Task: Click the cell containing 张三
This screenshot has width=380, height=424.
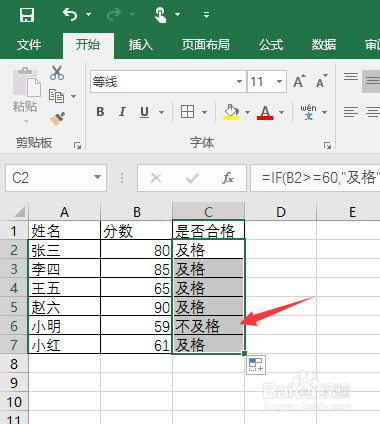Action: [64, 250]
